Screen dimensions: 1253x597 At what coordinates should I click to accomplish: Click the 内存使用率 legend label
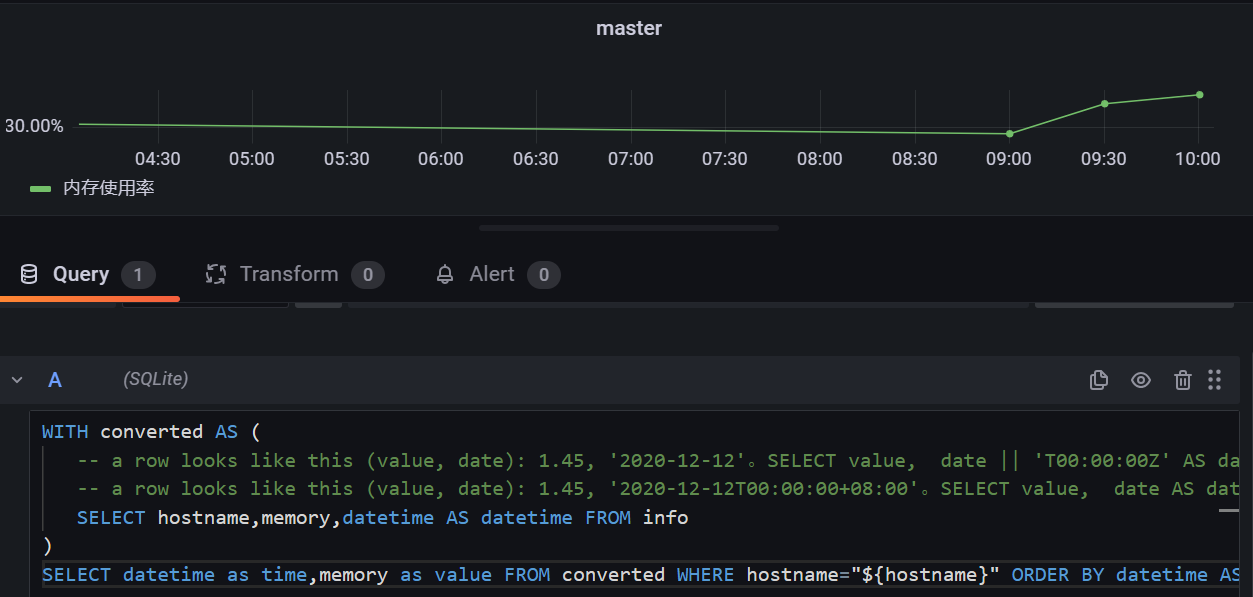tap(108, 188)
